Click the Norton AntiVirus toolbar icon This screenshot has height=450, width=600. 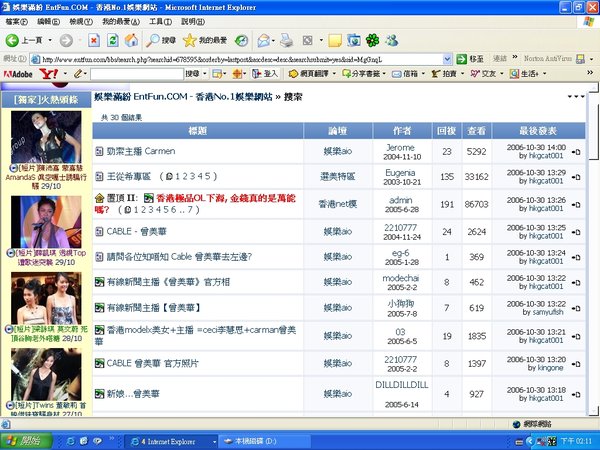click(x=580, y=59)
